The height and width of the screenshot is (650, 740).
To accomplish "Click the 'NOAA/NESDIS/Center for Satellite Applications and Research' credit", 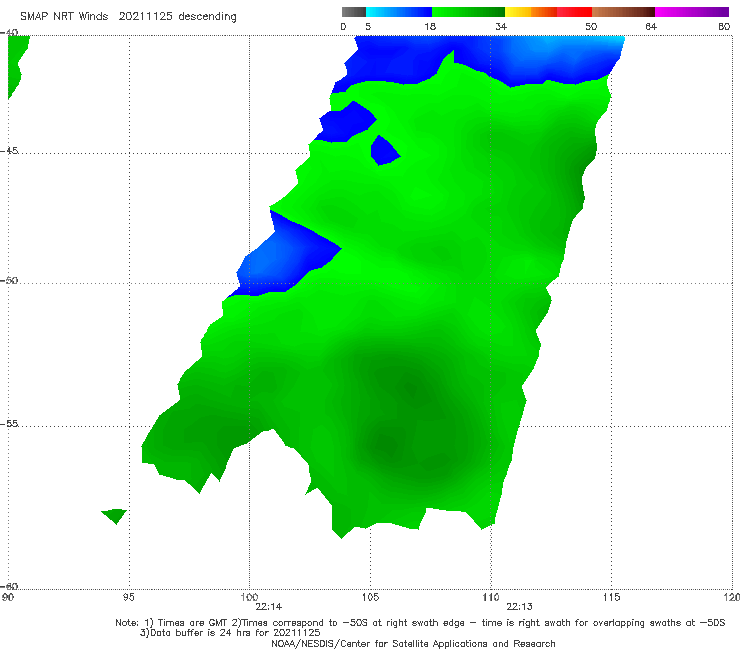I will point(413,644).
